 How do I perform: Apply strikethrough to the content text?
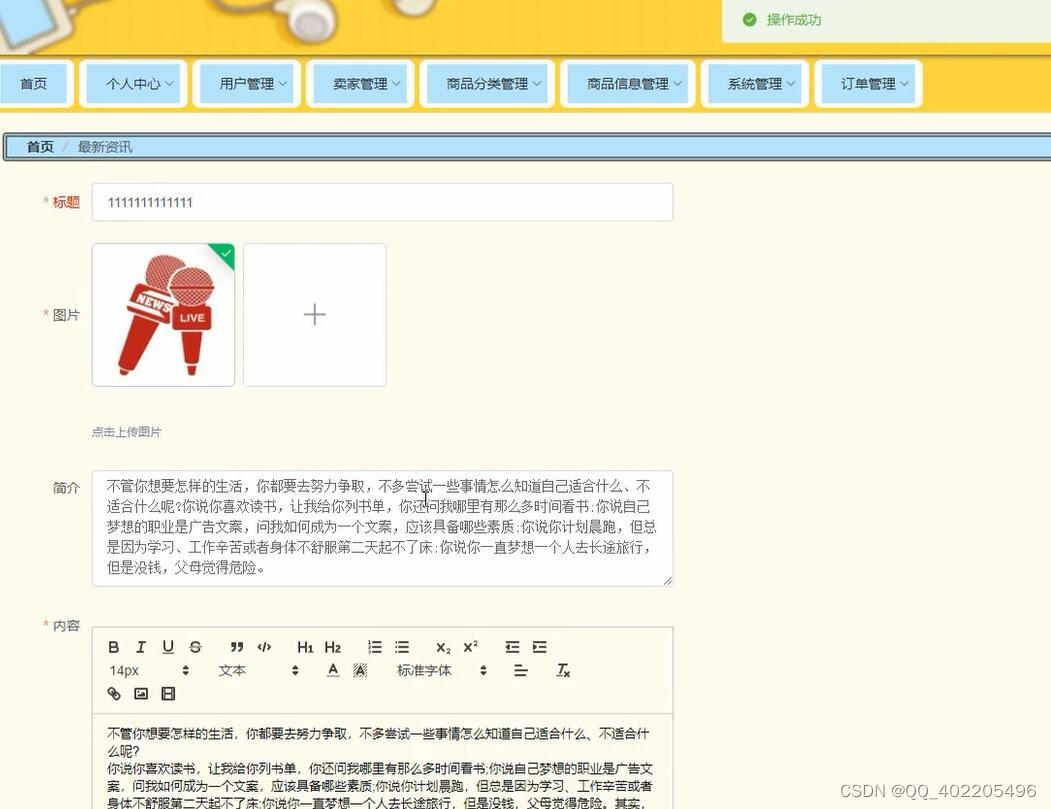pos(195,647)
